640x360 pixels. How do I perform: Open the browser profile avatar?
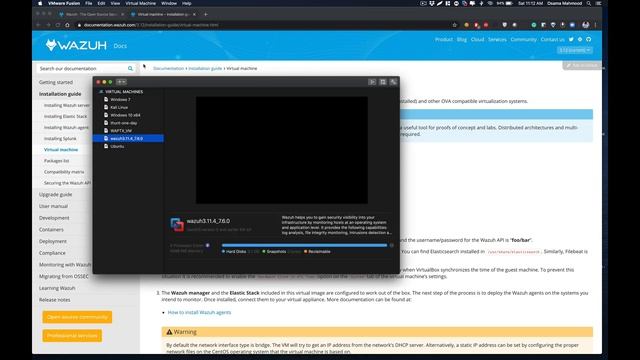tap(586, 25)
